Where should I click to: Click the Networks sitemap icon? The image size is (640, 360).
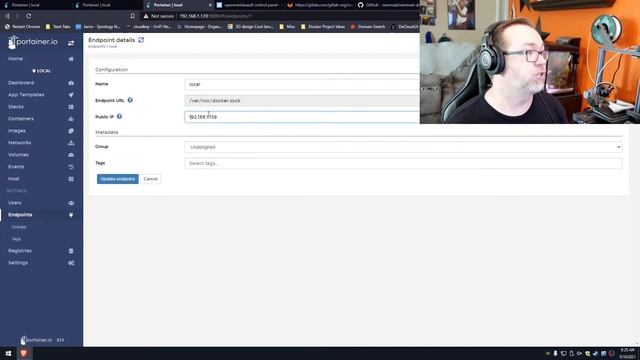71,143
